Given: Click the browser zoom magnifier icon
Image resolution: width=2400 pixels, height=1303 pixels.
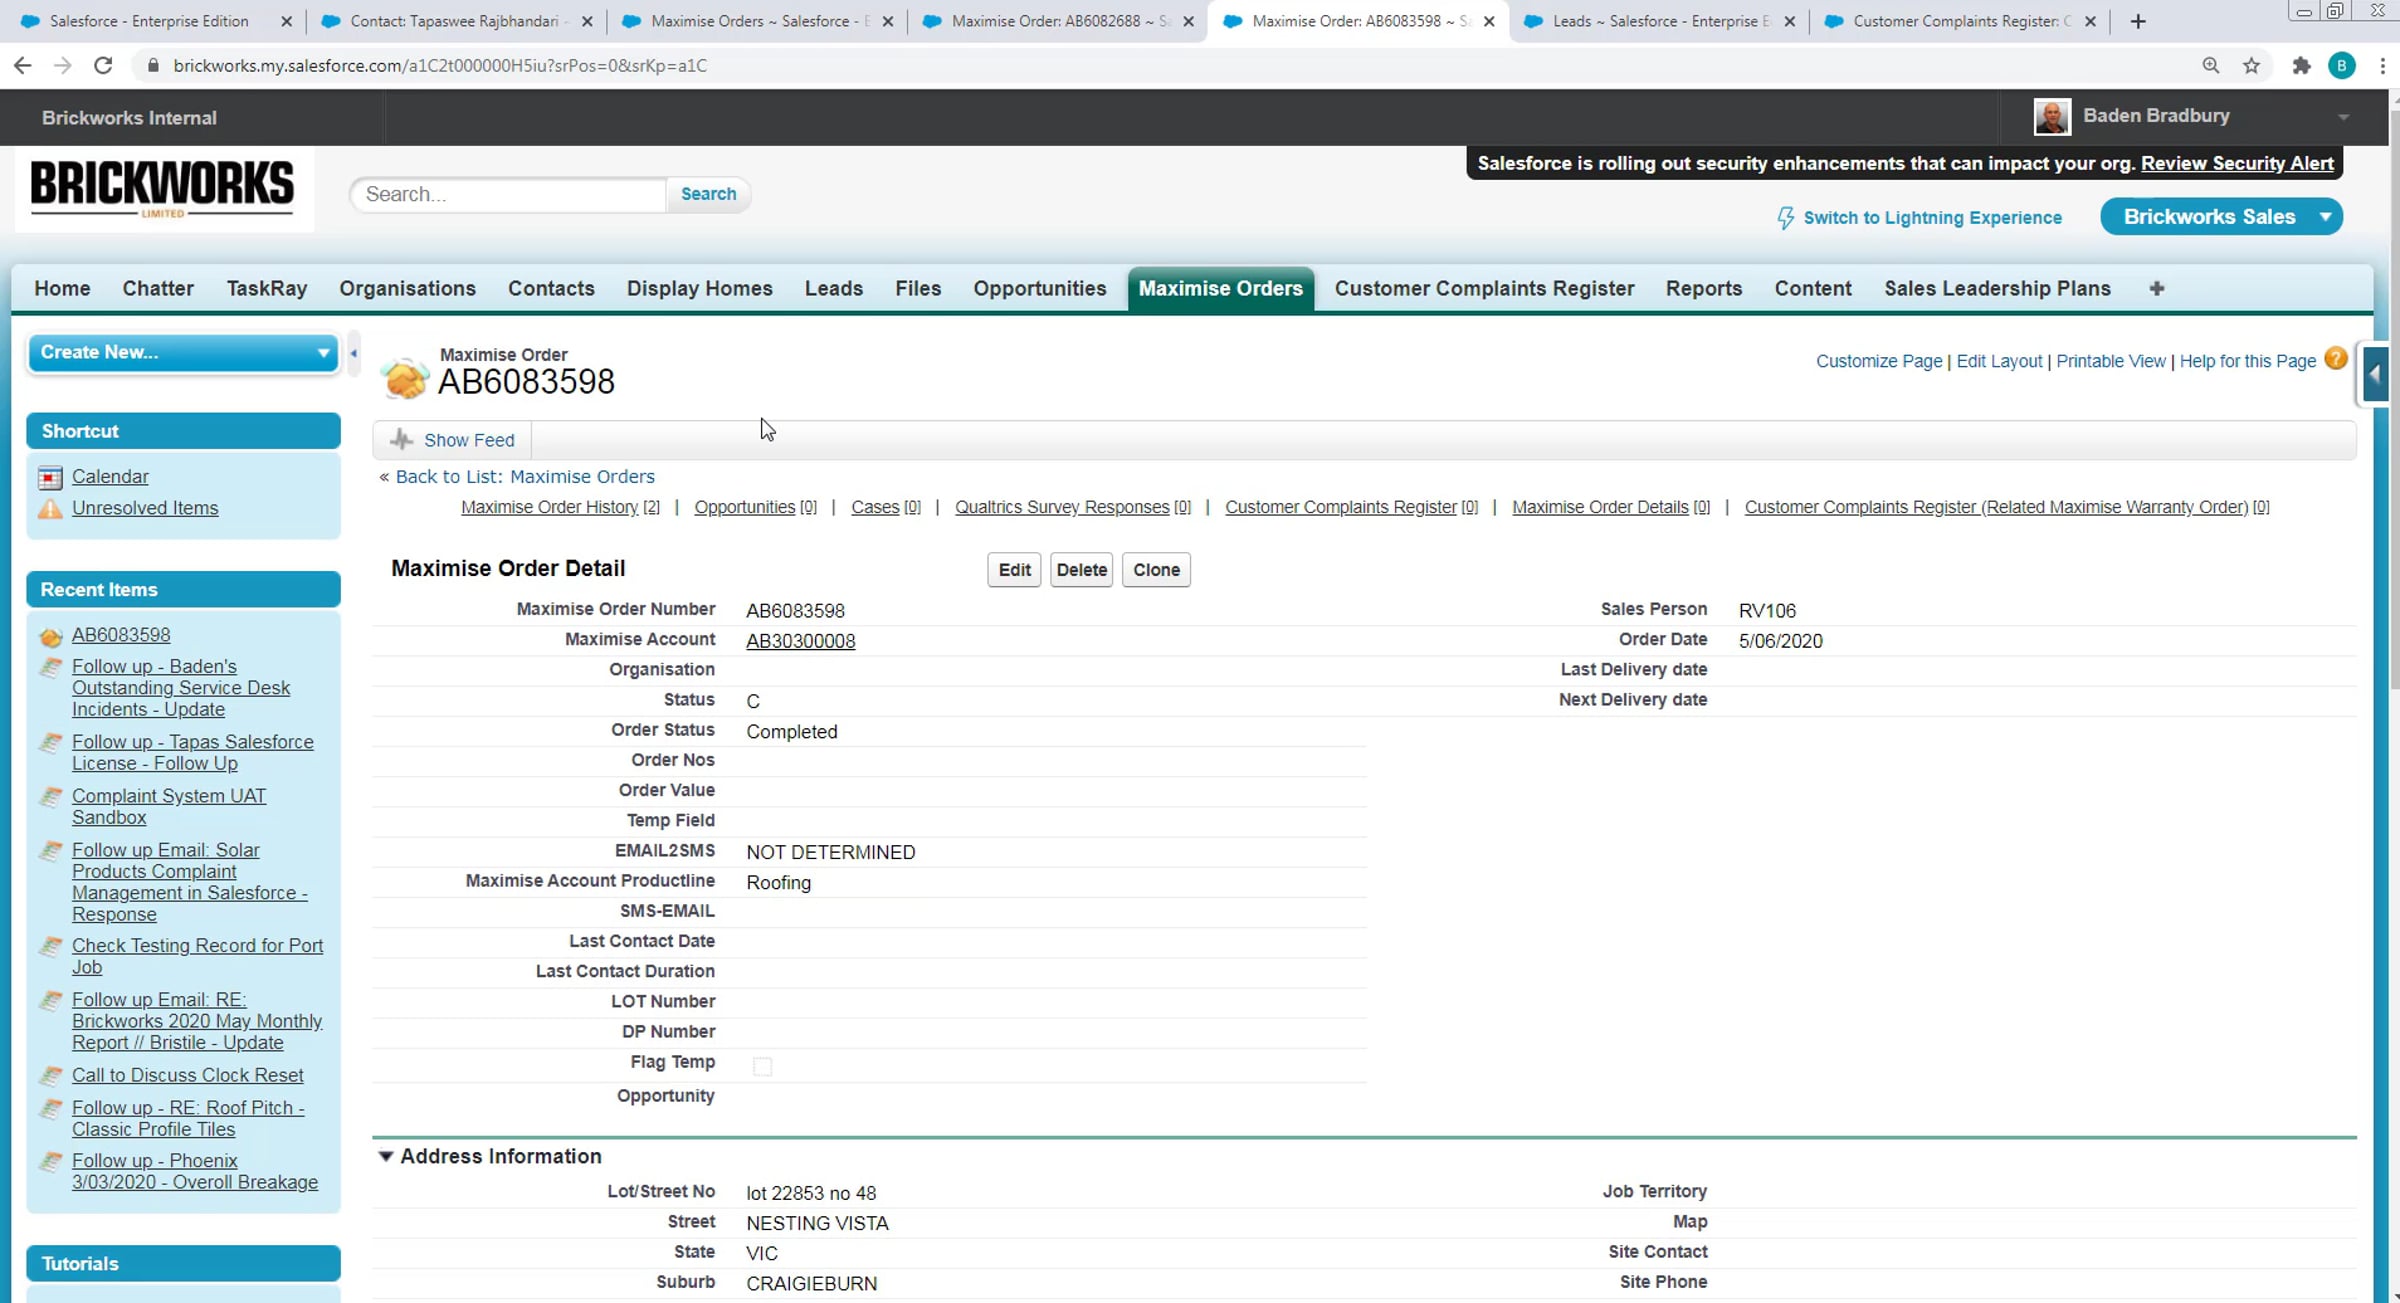Looking at the screenshot, I should pos(2210,66).
